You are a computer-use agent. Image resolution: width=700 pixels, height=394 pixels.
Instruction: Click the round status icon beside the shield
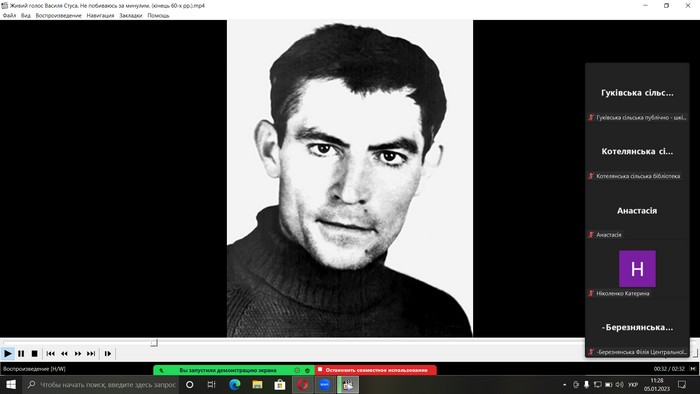pyautogui.click(x=297, y=370)
